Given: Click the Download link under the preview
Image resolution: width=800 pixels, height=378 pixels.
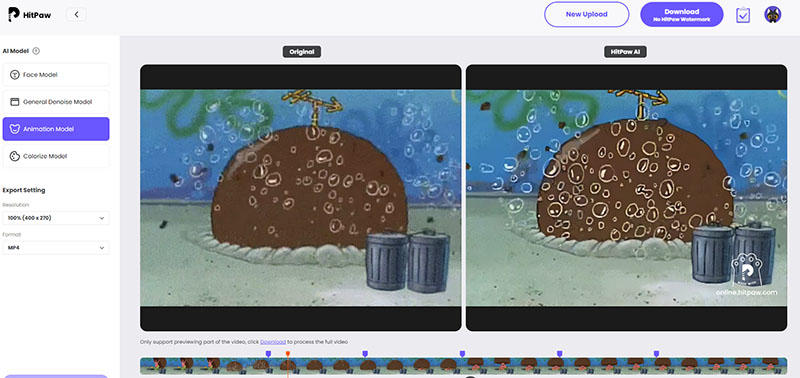Looking at the screenshot, I should [x=273, y=342].
